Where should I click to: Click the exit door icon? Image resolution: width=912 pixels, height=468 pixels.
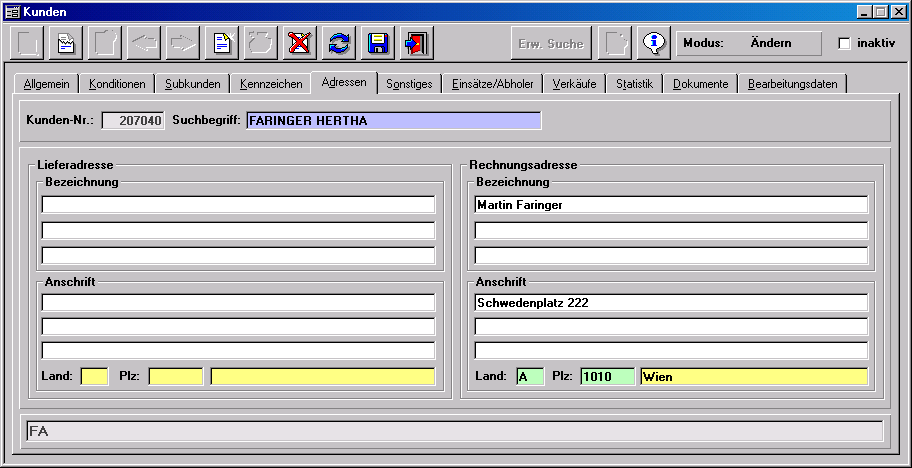[417, 43]
